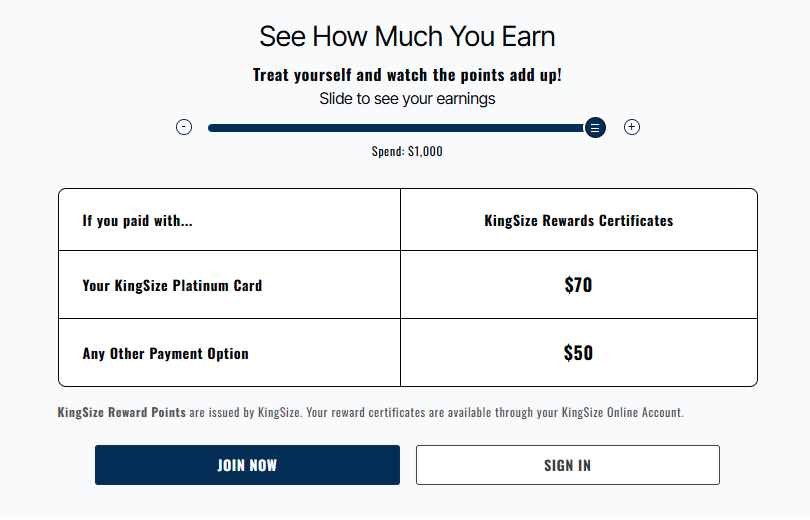
Task: Click the "See How Much You Earn" heading
Action: pos(407,37)
